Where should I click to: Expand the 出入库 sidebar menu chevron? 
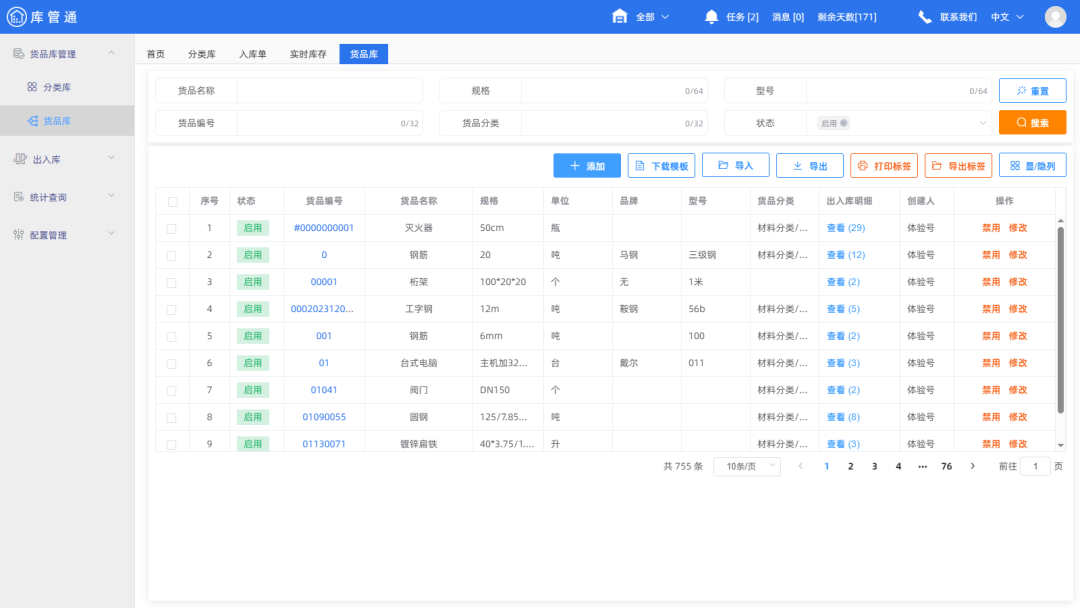click(111, 158)
